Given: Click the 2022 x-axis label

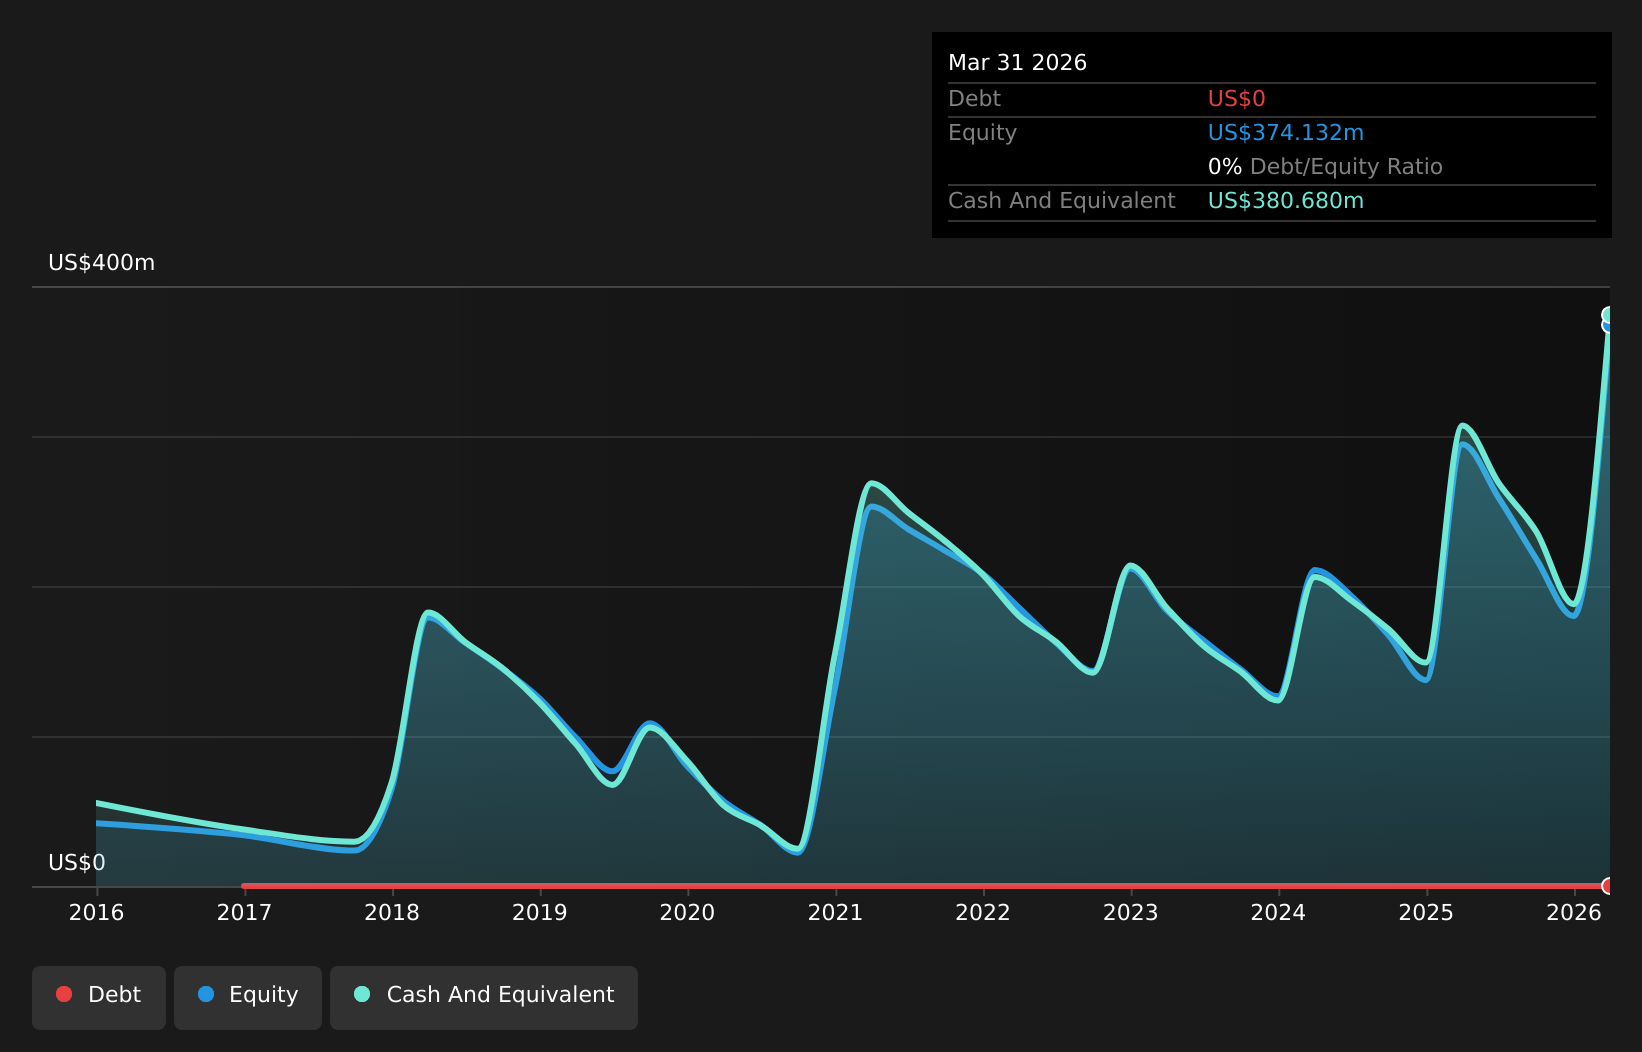Looking at the screenshot, I should click(983, 913).
